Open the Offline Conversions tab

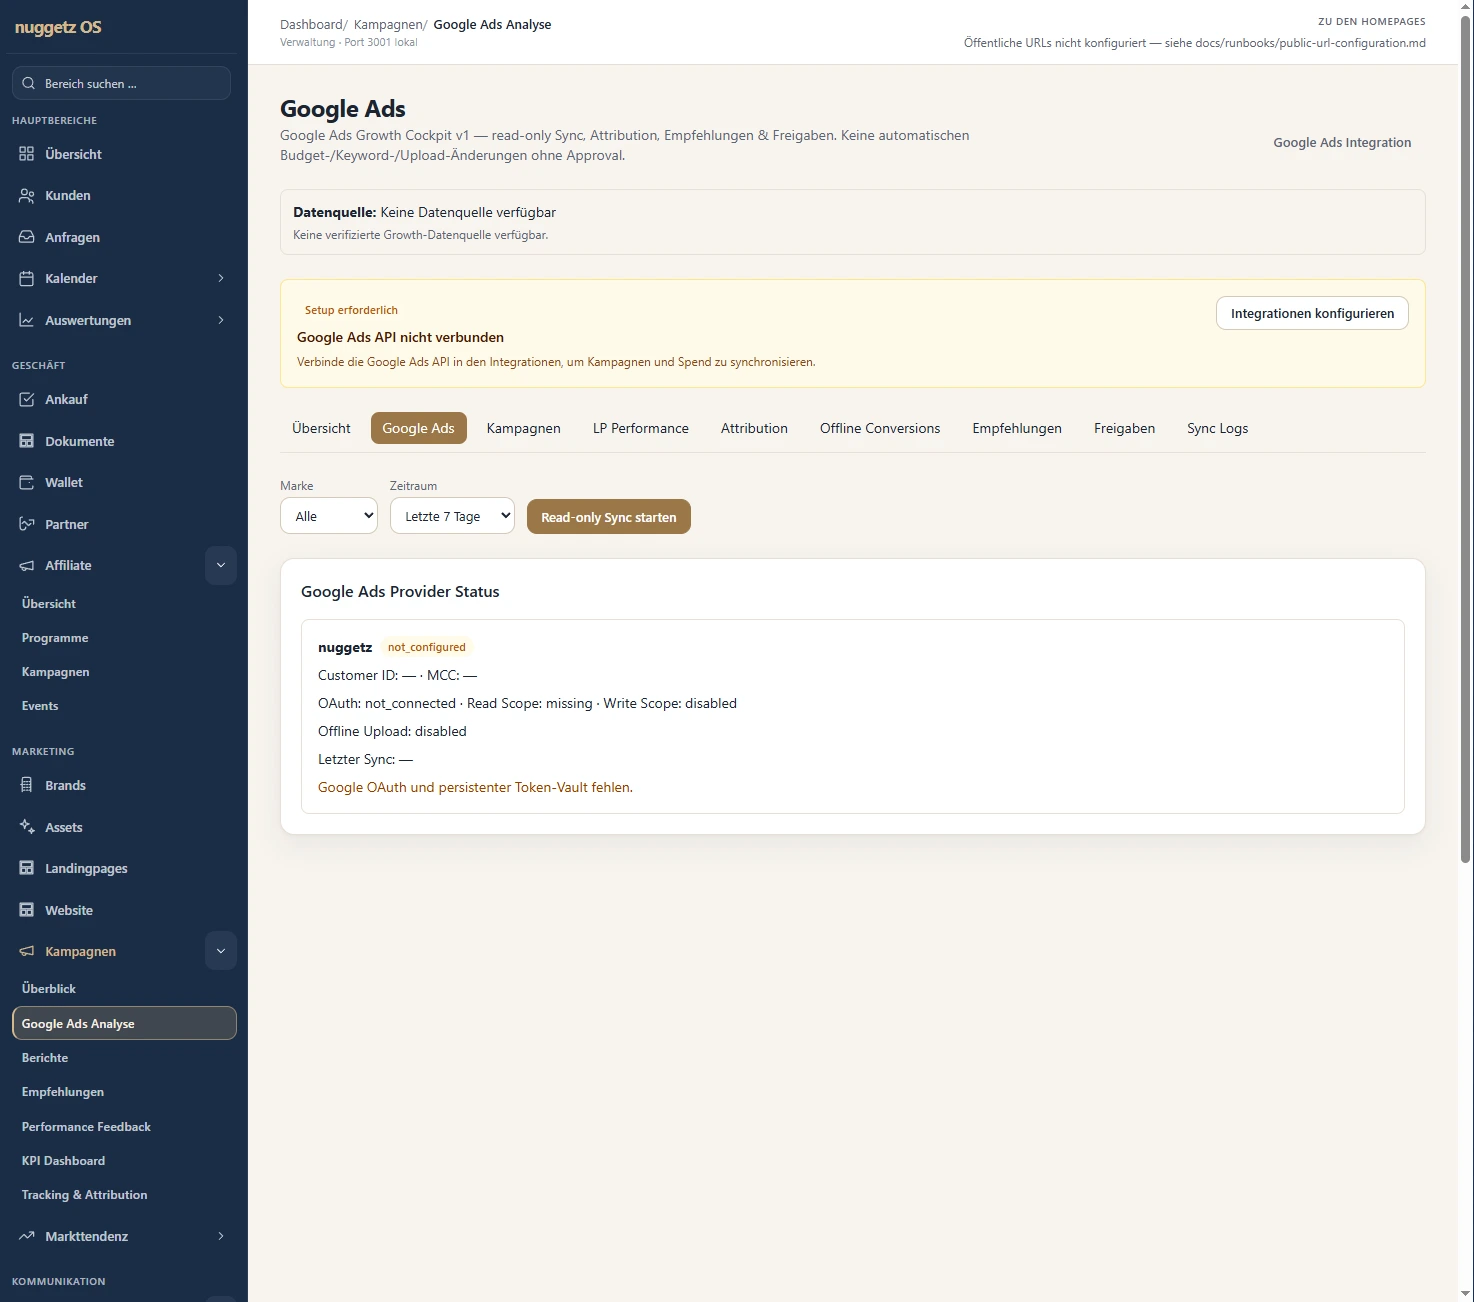tap(880, 428)
